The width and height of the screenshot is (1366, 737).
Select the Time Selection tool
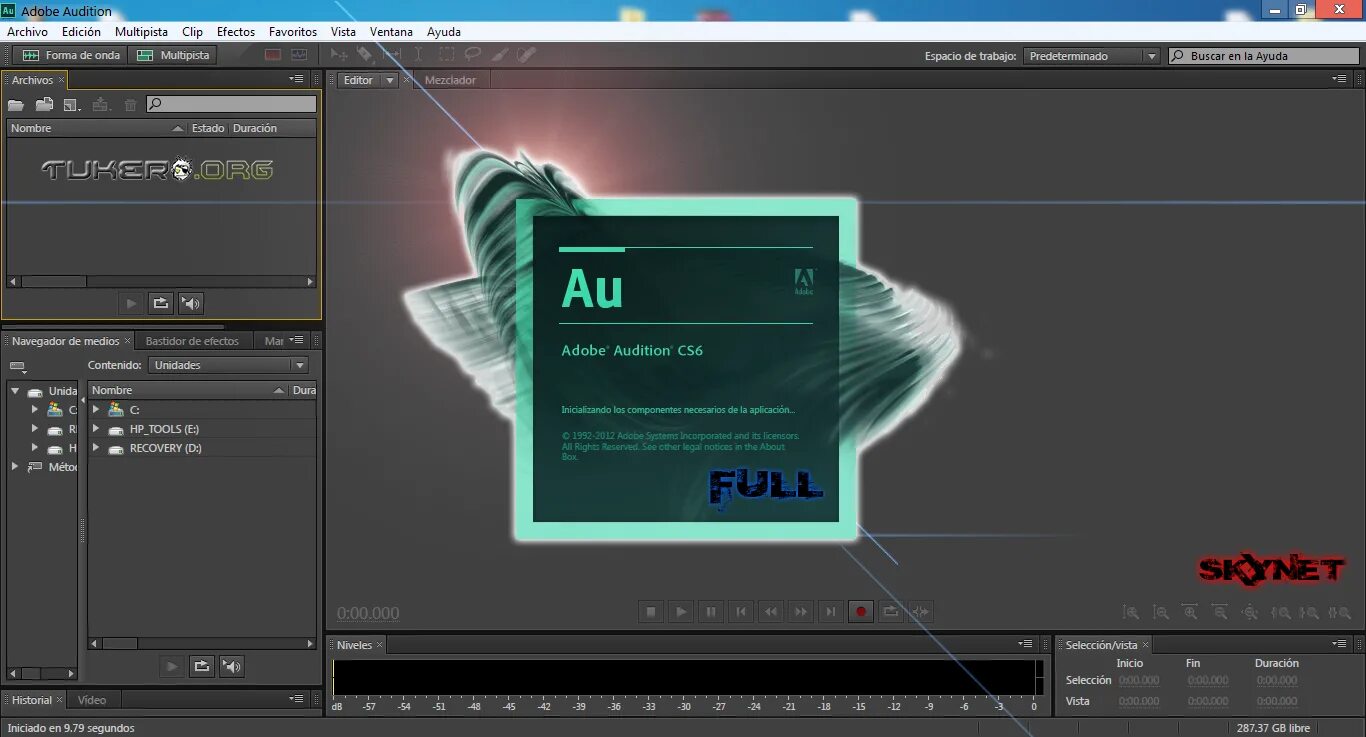pyautogui.click(x=418, y=56)
